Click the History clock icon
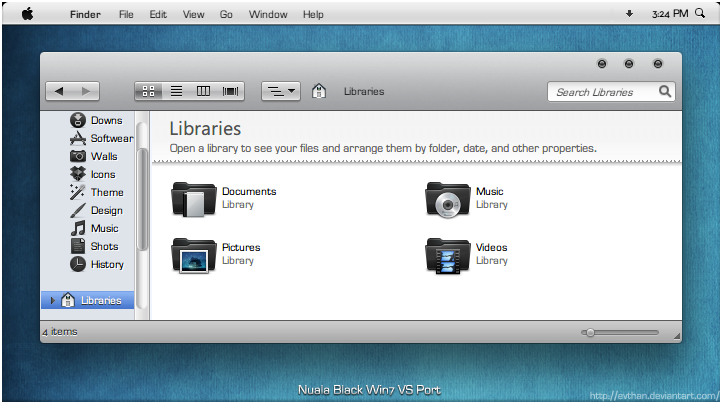 click(78, 264)
